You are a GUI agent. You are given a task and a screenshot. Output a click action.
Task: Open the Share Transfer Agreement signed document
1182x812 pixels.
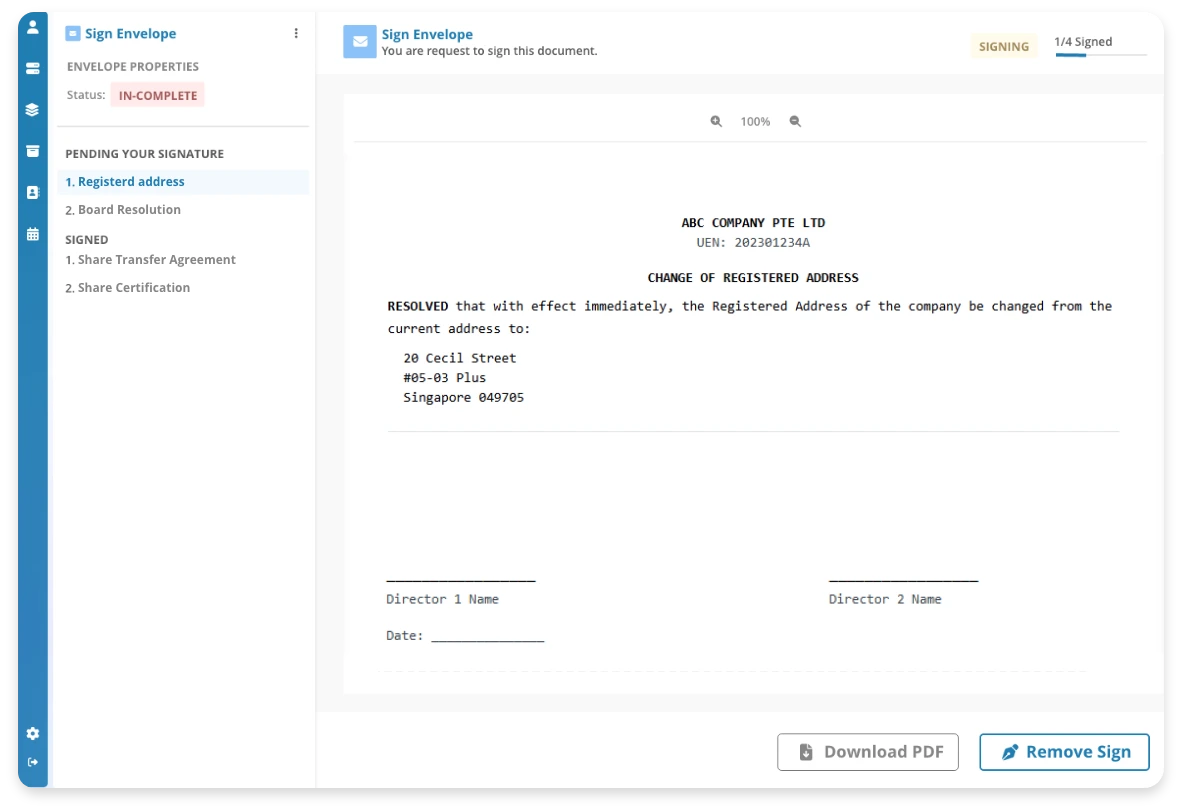pyautogui.click(x=150, y=259)
